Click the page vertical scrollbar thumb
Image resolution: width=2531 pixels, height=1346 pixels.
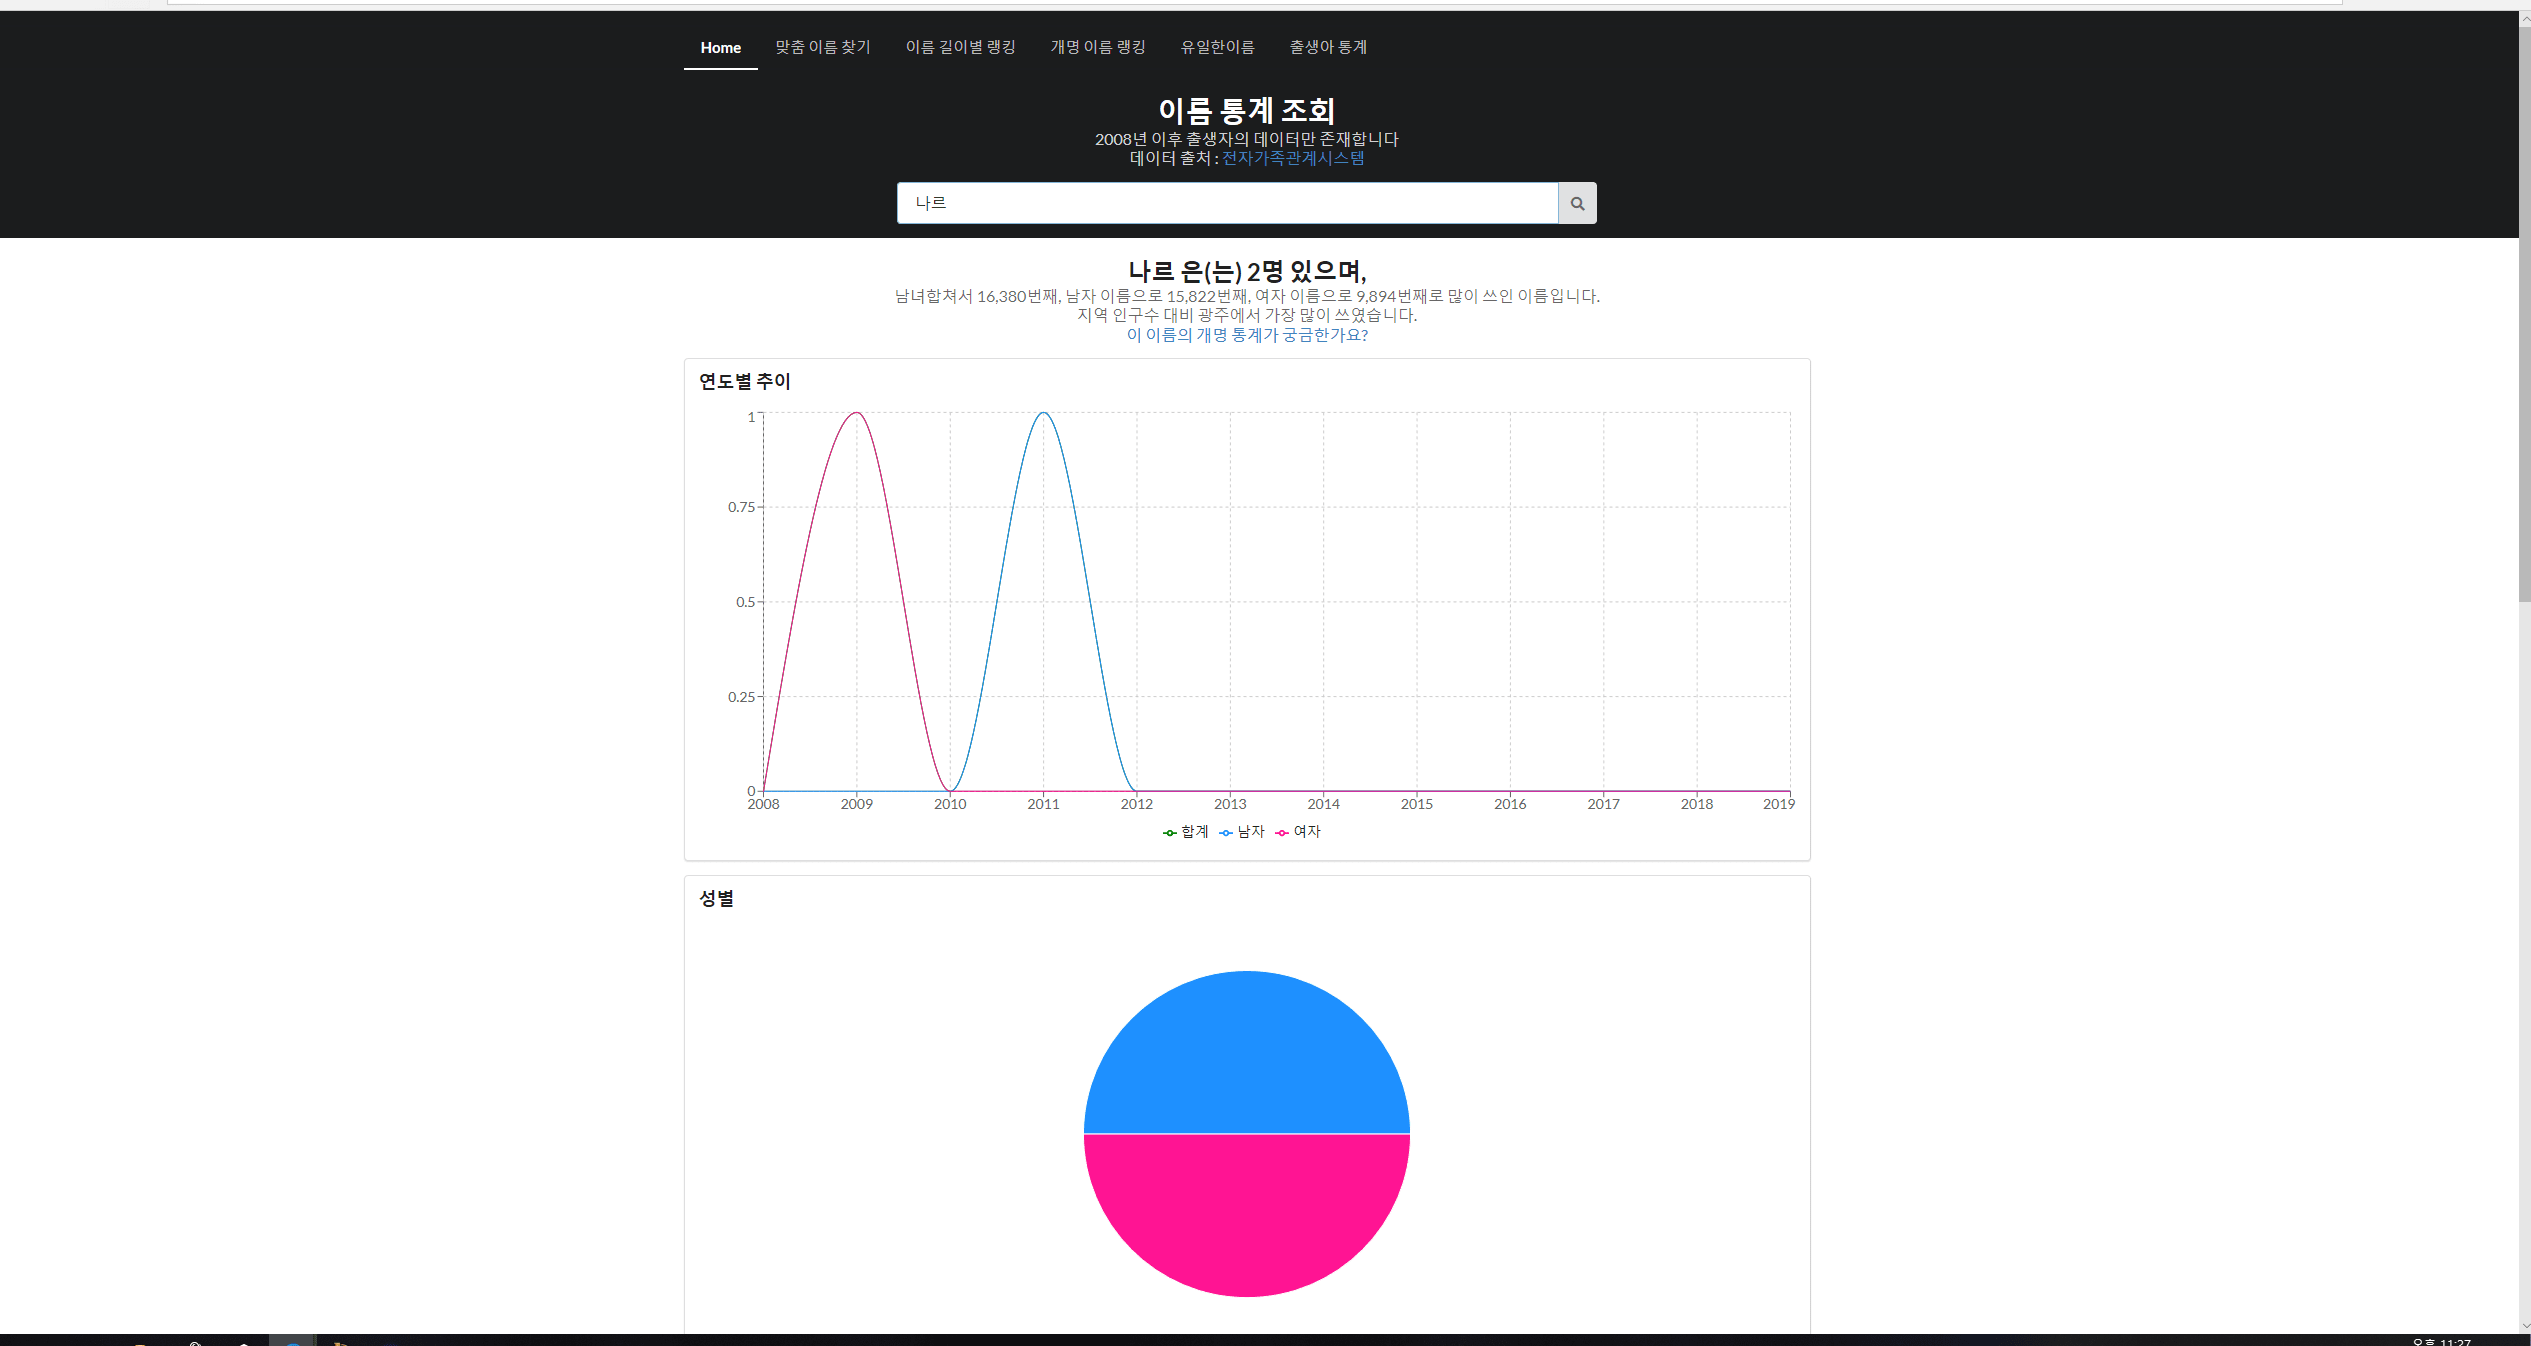coord(2524,315)
